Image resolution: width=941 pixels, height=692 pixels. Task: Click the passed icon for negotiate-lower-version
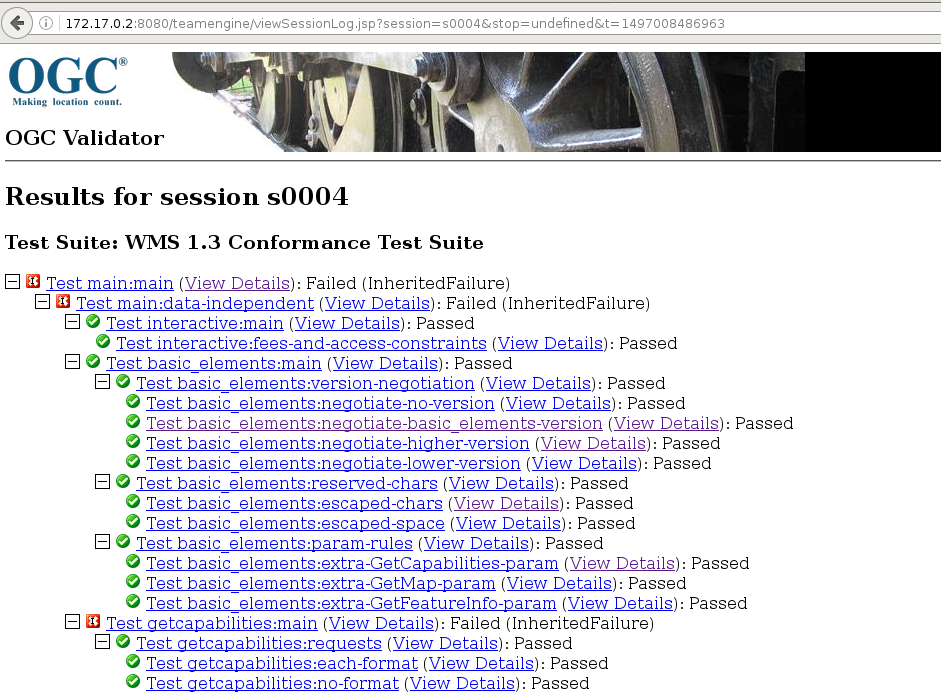pyautogui.click(x=133, y=462)
